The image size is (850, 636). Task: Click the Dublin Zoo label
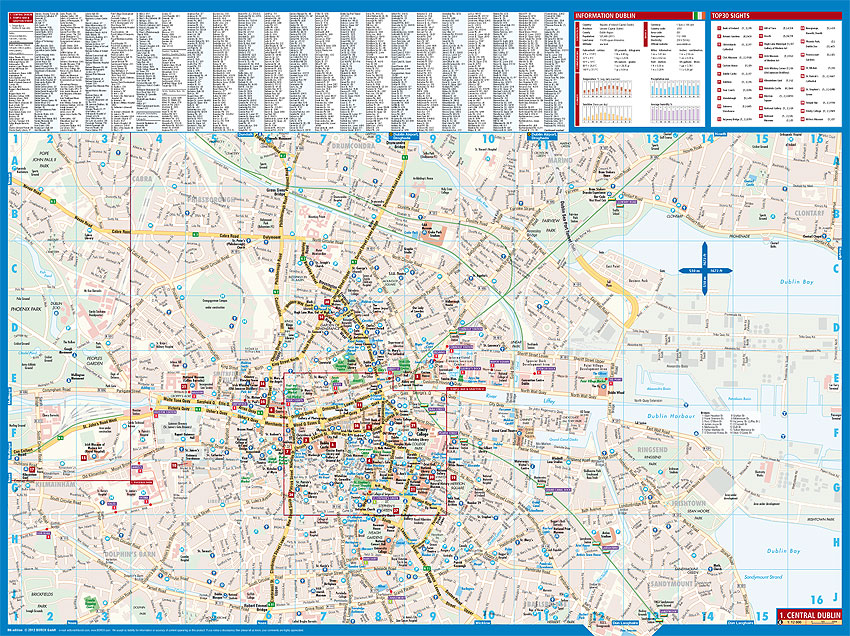click(57, 305)
